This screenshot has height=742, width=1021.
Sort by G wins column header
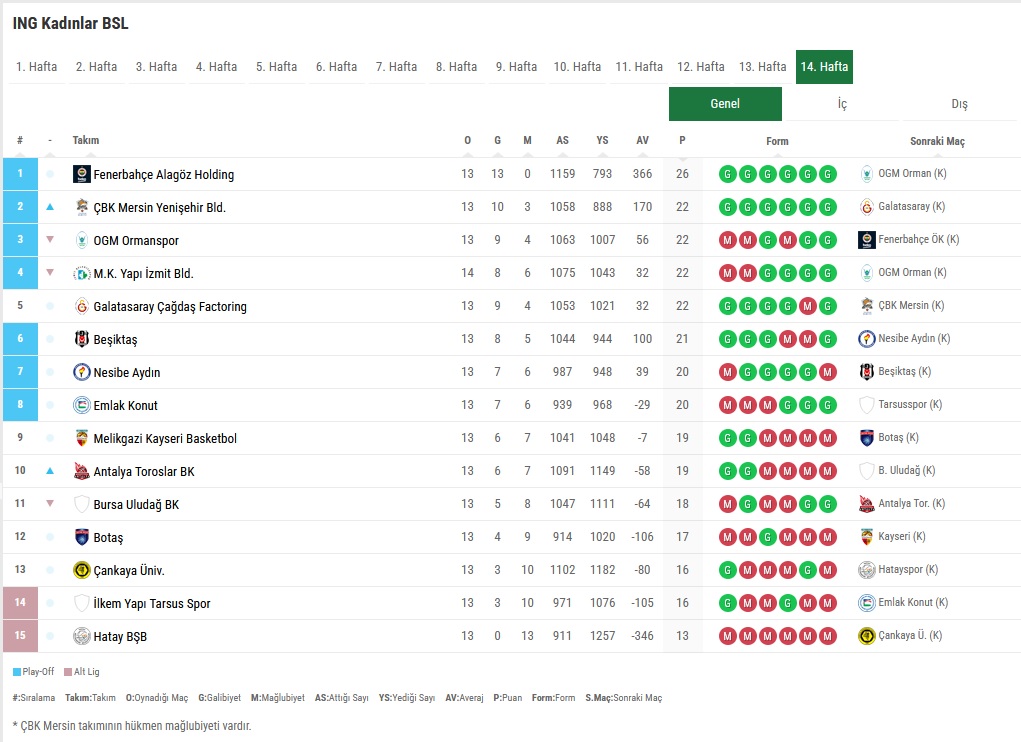pos(497,140)
